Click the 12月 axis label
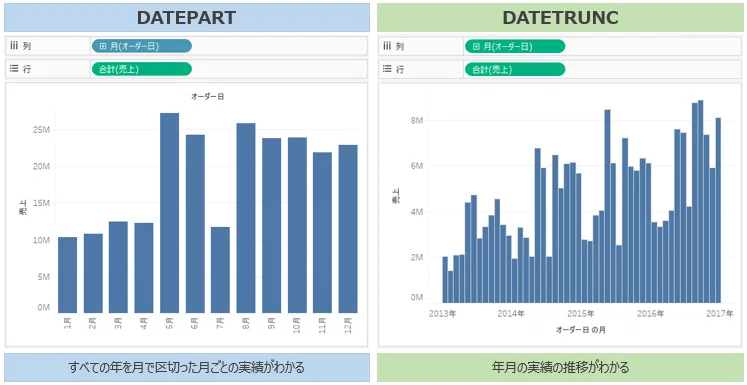 348,325
